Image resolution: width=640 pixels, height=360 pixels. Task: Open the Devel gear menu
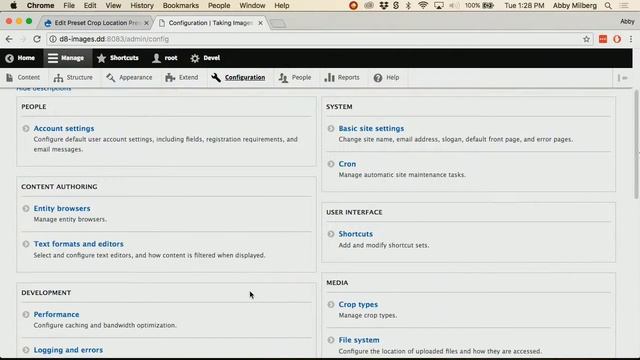[205, 58]
